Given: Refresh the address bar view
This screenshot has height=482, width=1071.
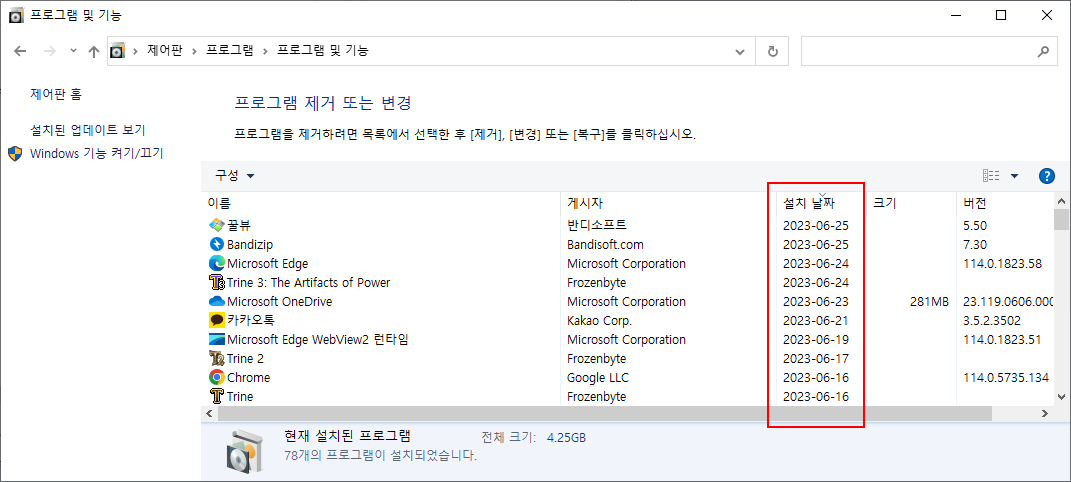Looking at the screenshot, I should pos(773,51).
